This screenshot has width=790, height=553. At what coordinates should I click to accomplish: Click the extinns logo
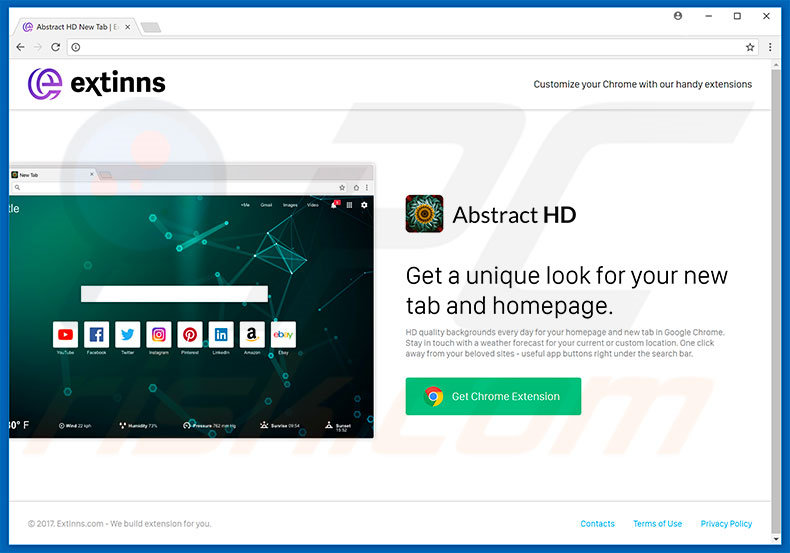coord(96,84)
